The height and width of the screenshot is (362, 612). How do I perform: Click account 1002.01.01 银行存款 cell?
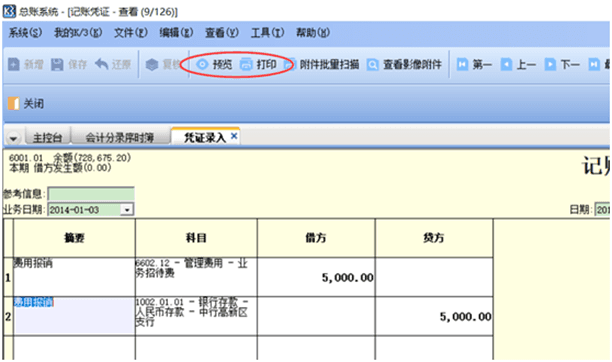[196, 316]
